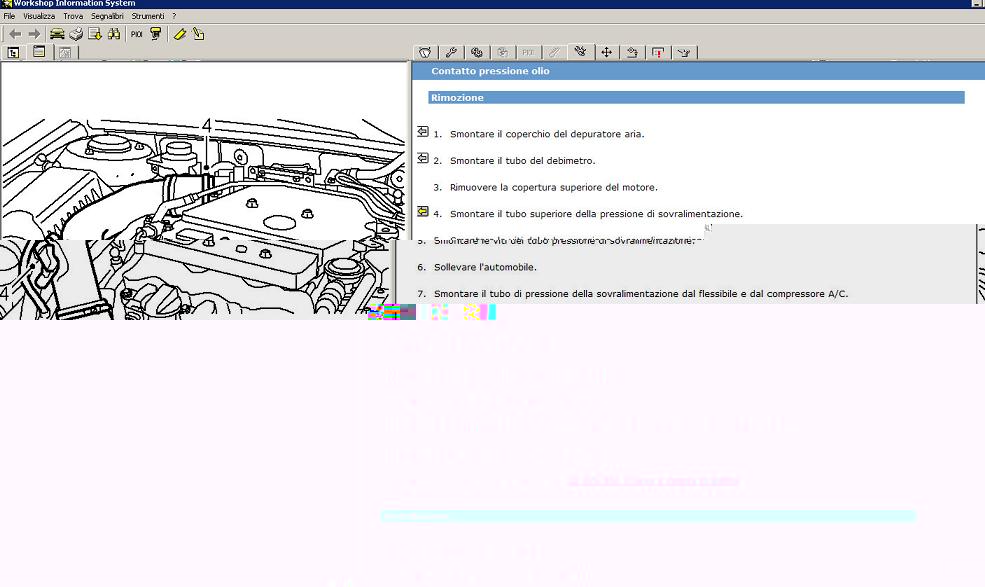Image resolution: width=985 pixels, height=587 pixels.
Task: Click the printer icon
Action: coord(76,34)
